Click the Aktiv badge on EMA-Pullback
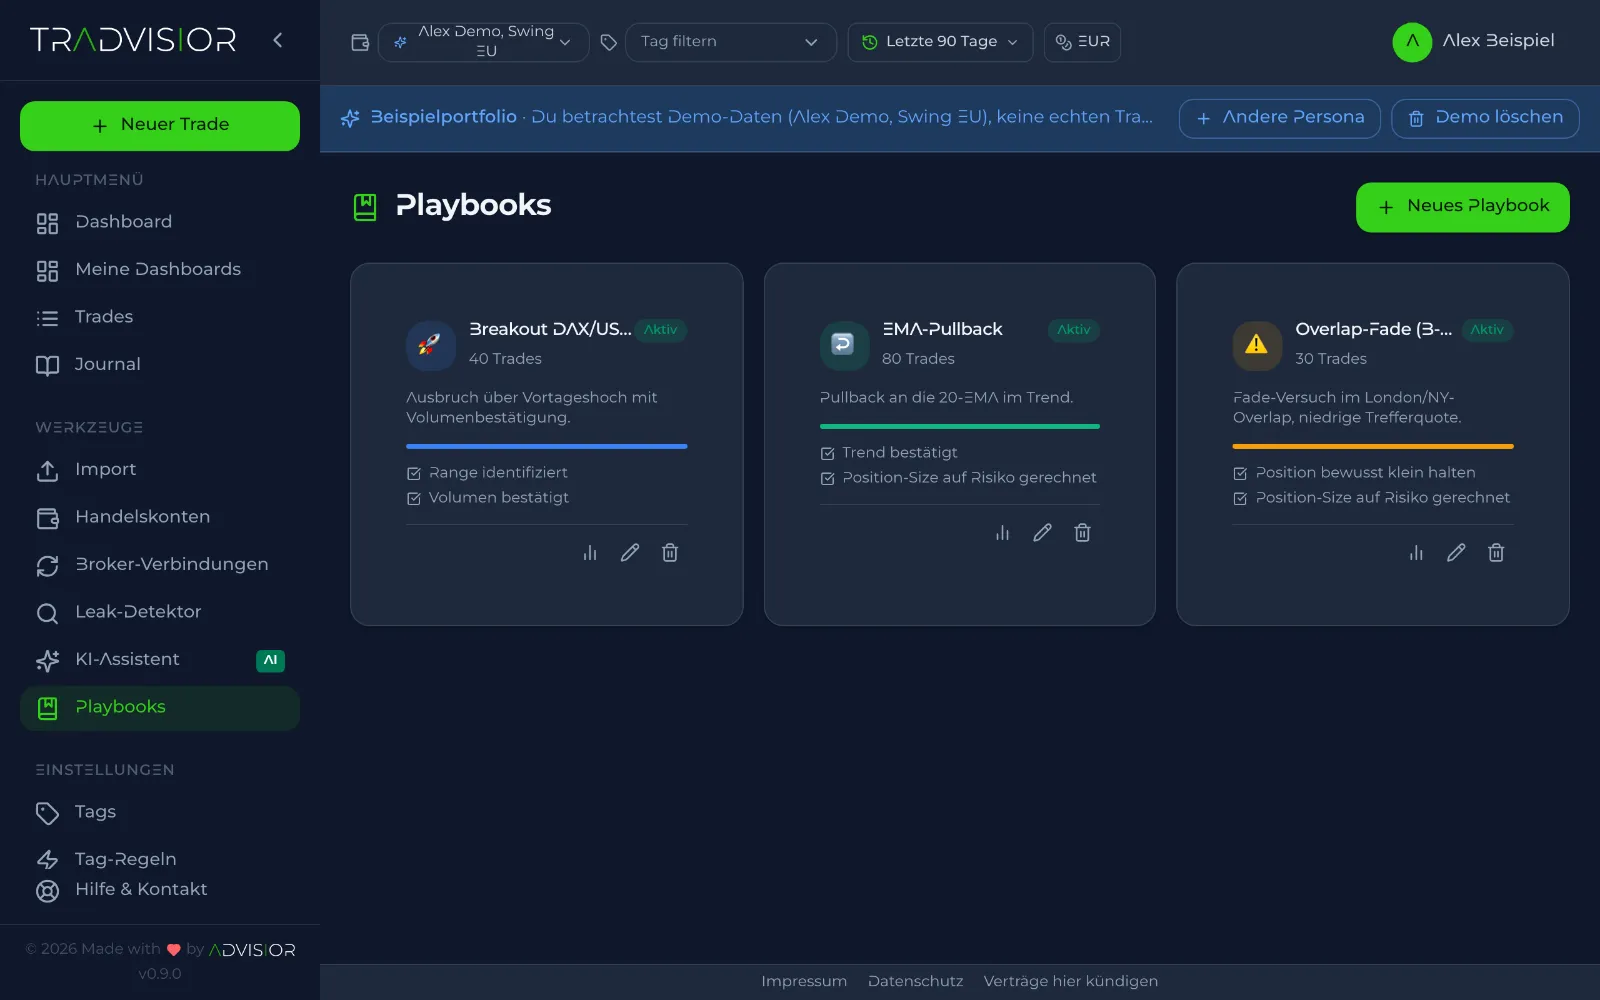Screen dimensions: 1600x1000 click(1074, 330)
